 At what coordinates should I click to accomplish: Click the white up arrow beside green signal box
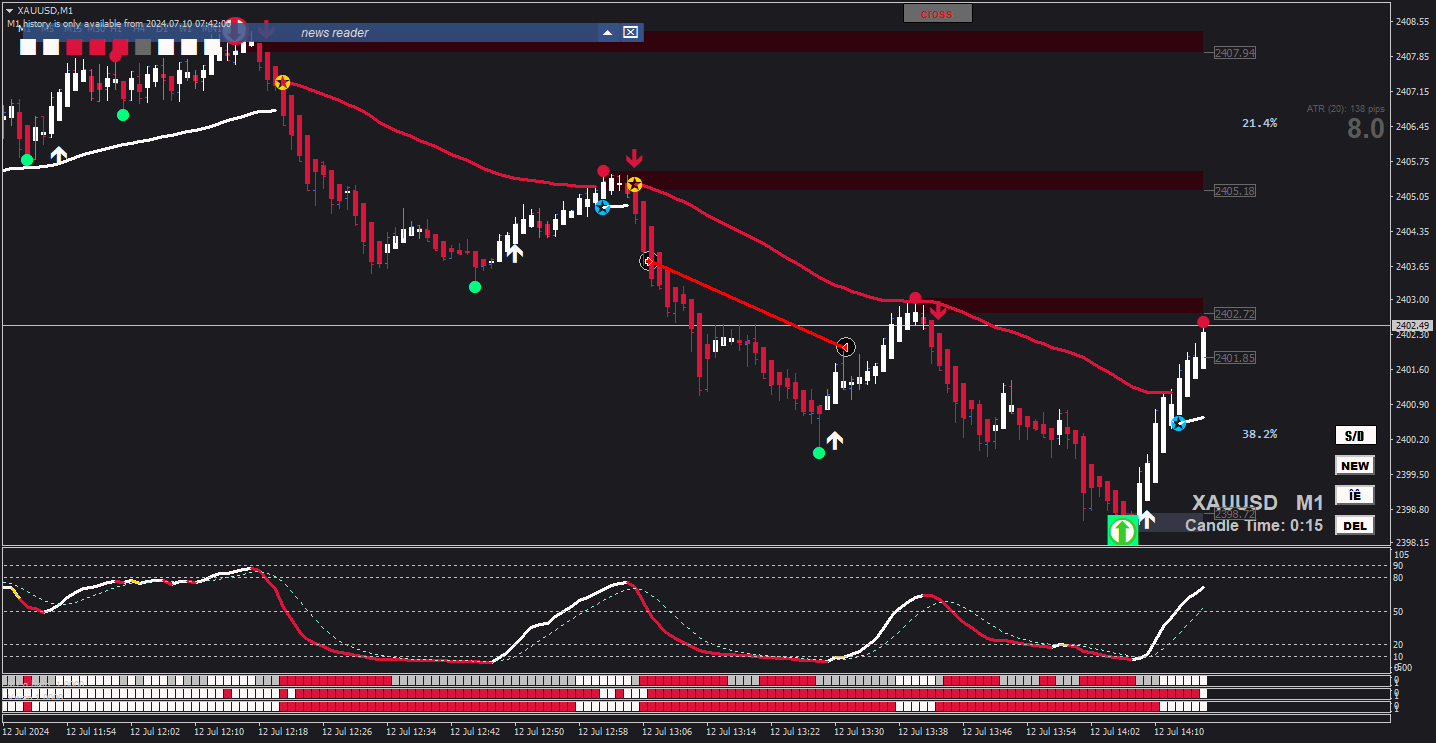[x=1147, y=520]
